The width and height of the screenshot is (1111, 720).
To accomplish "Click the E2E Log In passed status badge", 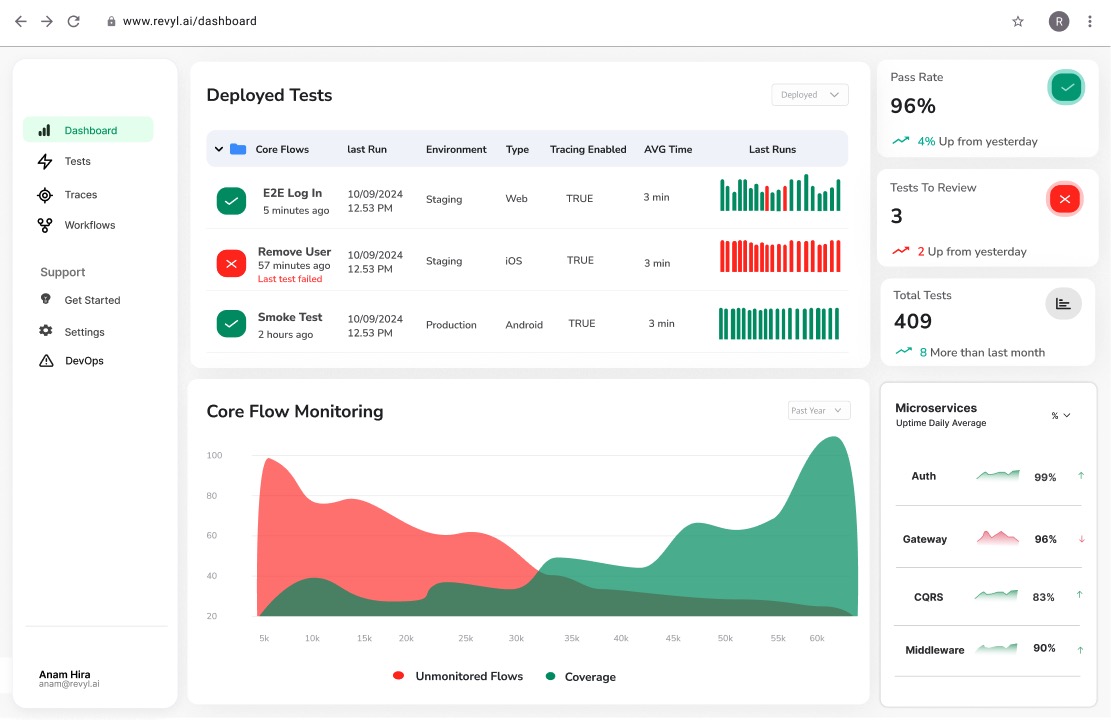I will coord(231,201).
